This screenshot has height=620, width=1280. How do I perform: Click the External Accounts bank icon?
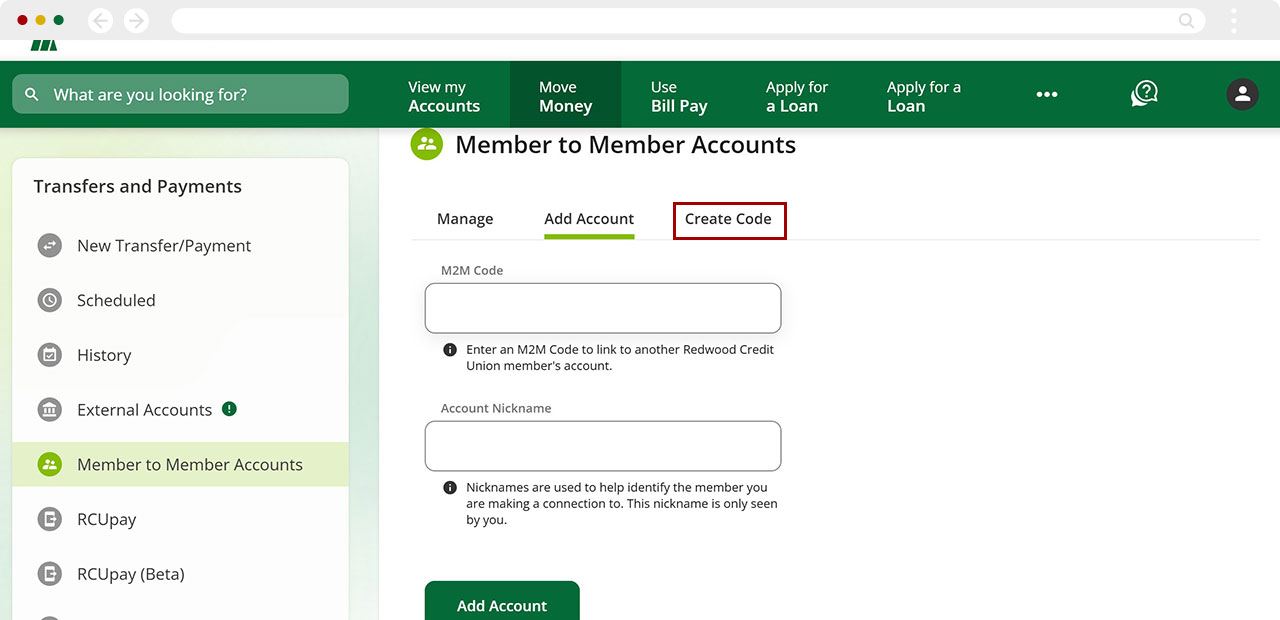point(50,410)
